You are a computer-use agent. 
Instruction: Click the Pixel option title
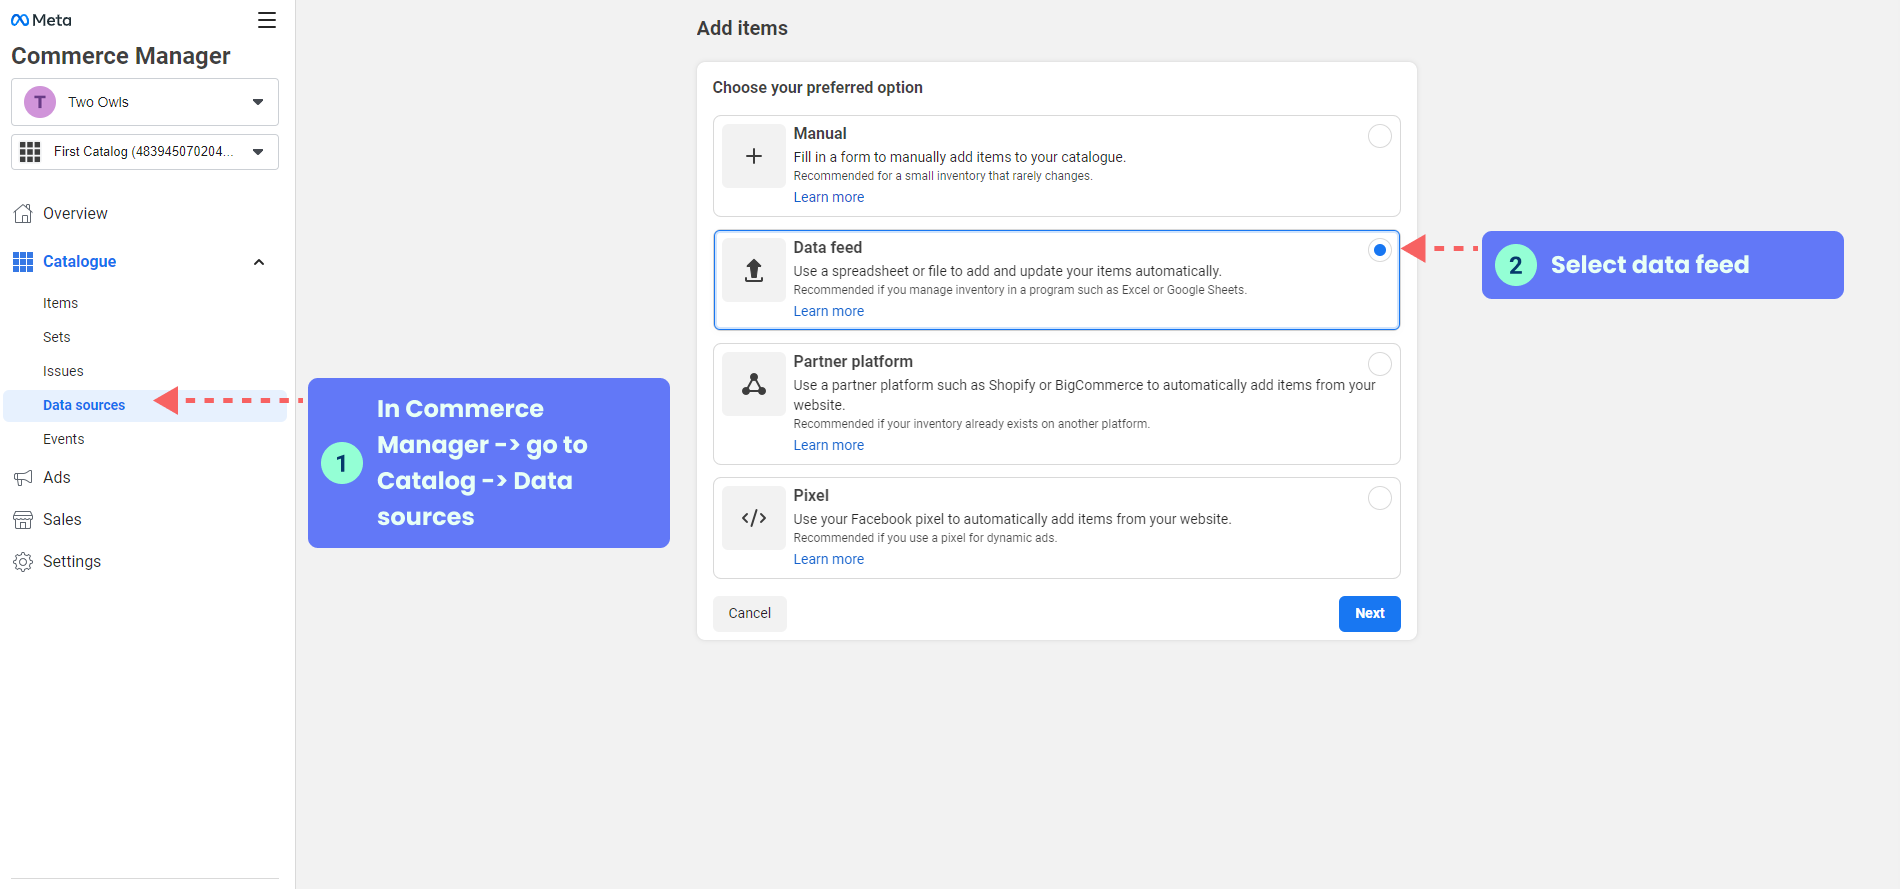pos(811,496)
